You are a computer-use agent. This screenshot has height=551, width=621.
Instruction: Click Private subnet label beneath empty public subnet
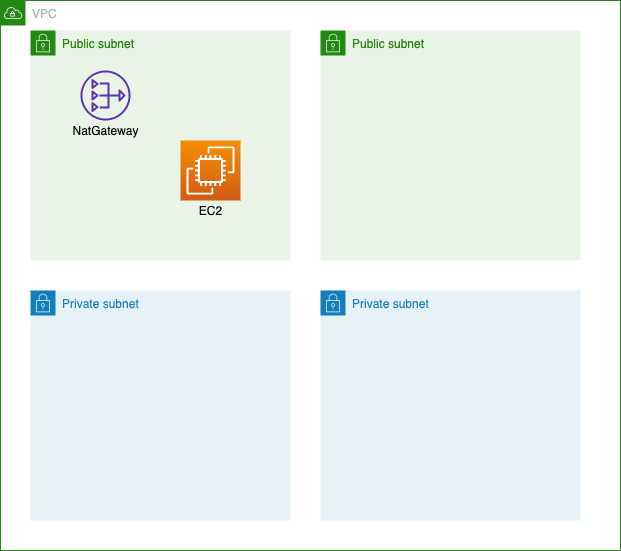pos(390,304)
